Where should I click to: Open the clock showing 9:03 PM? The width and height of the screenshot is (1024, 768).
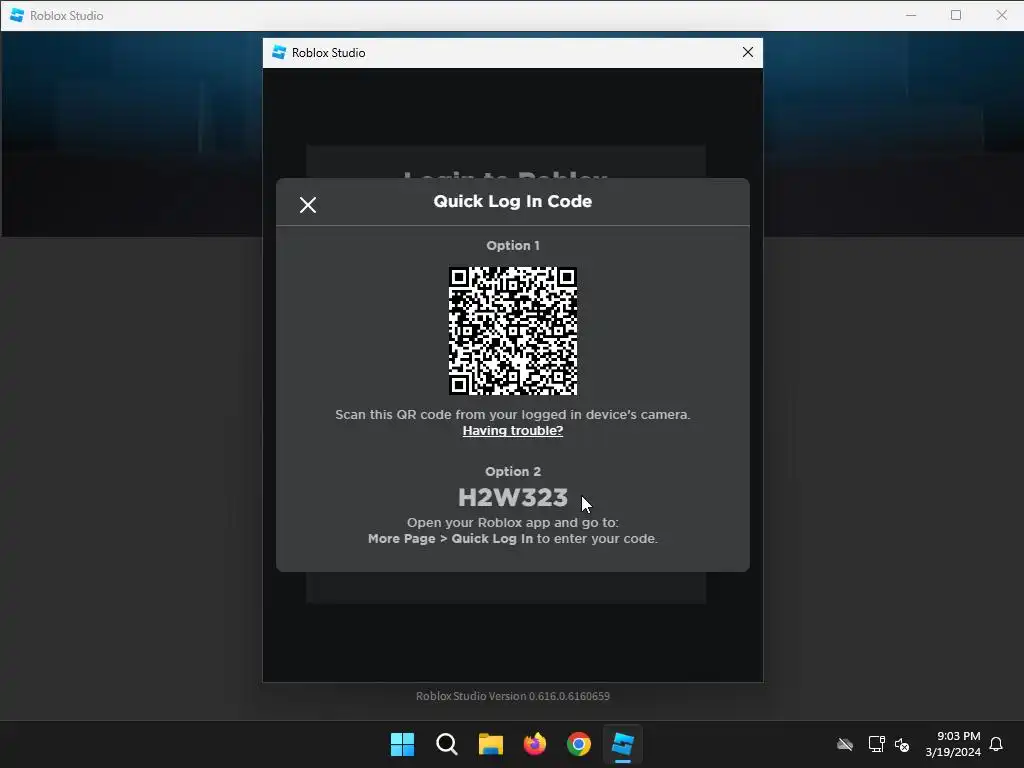[x=953, y=744]
